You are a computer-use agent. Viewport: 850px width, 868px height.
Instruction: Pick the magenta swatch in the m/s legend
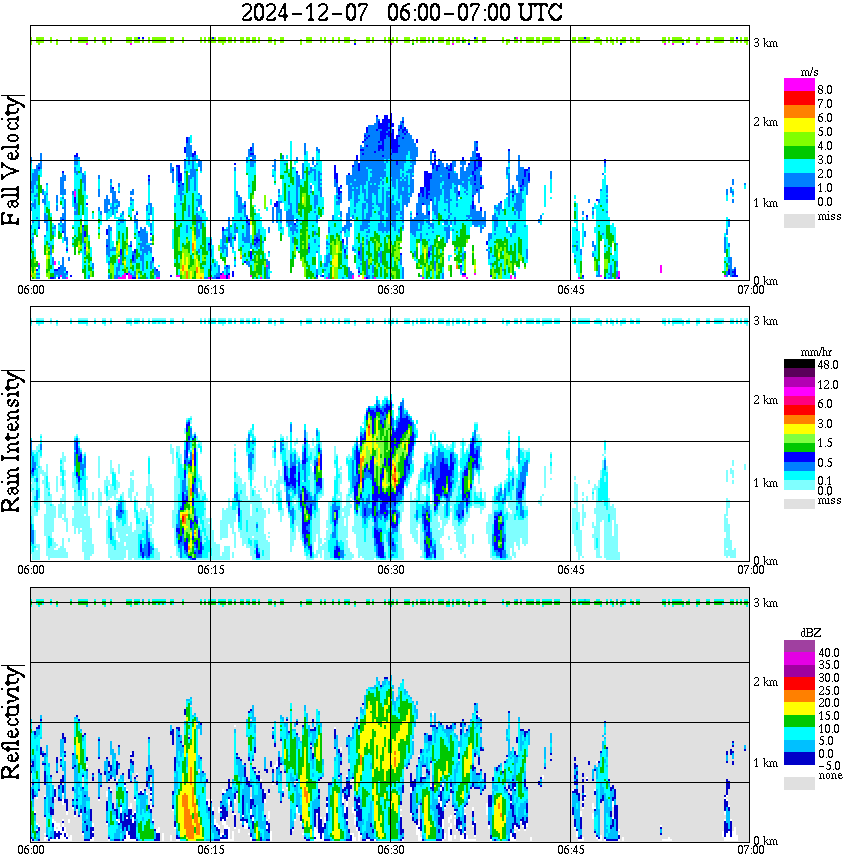(x=799, y=85)
